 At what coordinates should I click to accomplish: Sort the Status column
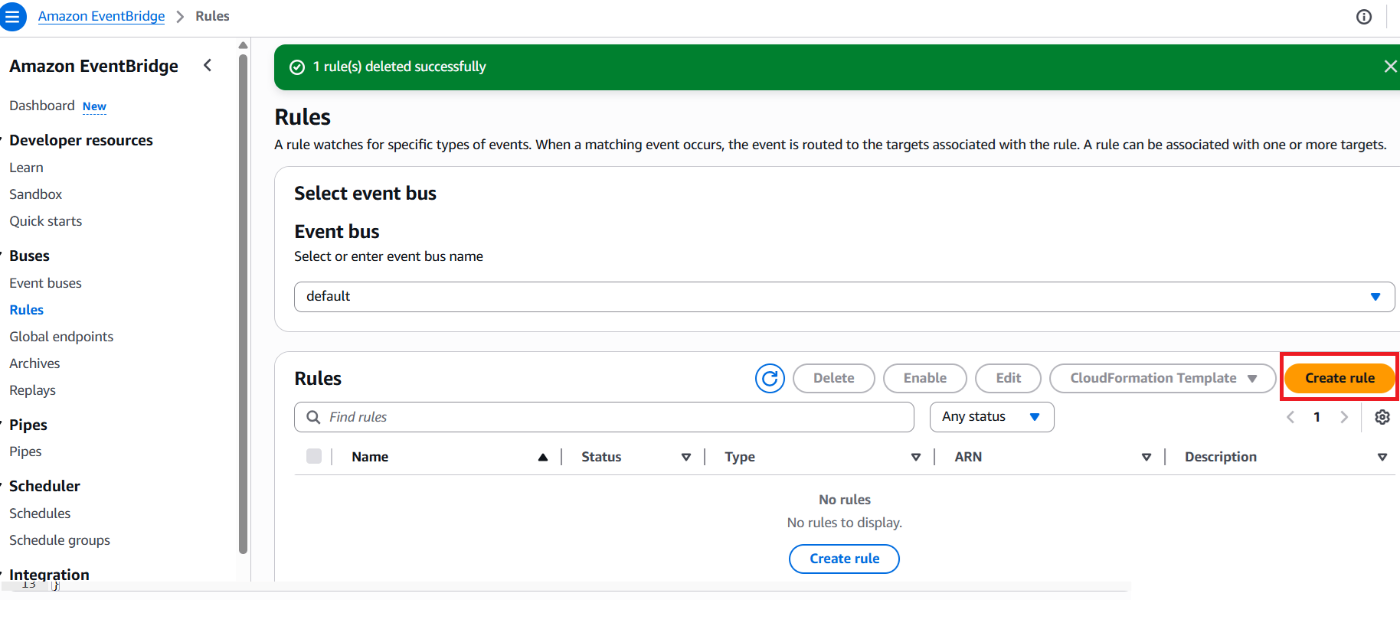pyautogui.click(x=686, y=457)
